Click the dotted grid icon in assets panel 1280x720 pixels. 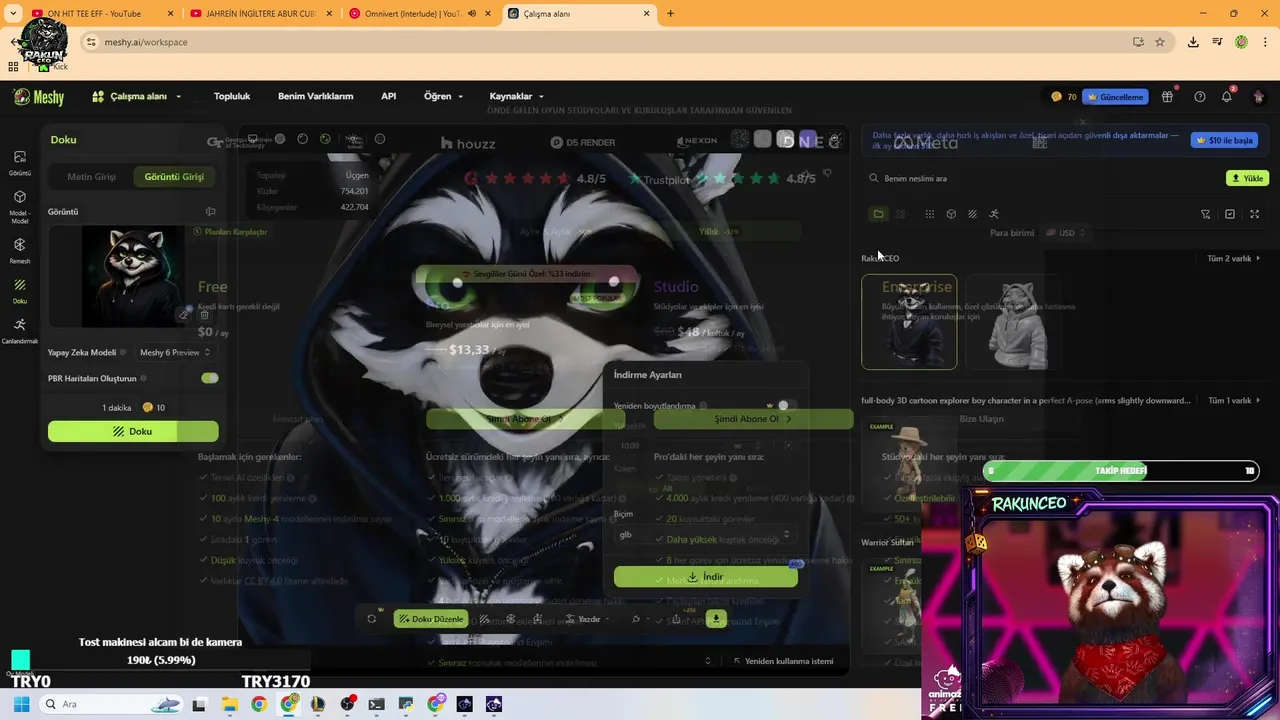click(x=930, y=214)
